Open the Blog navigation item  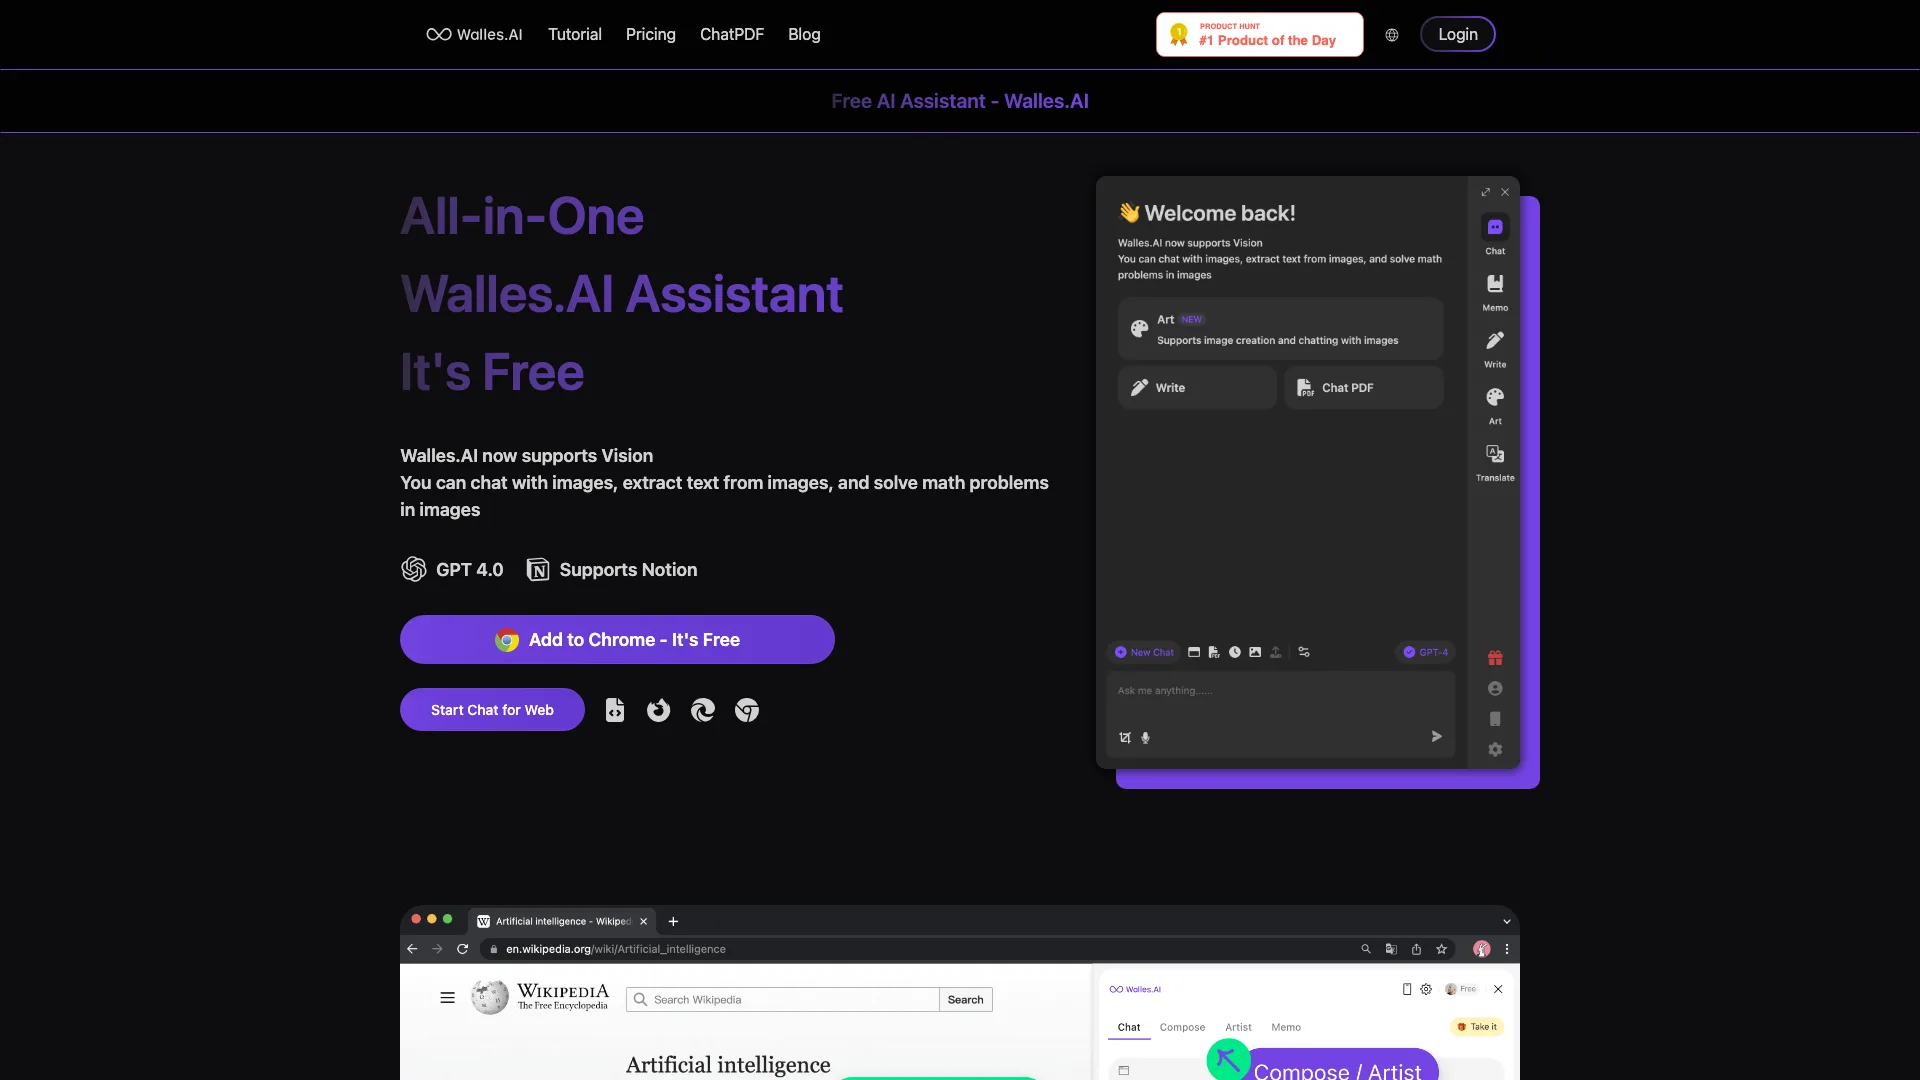click(x=804, y=34)
